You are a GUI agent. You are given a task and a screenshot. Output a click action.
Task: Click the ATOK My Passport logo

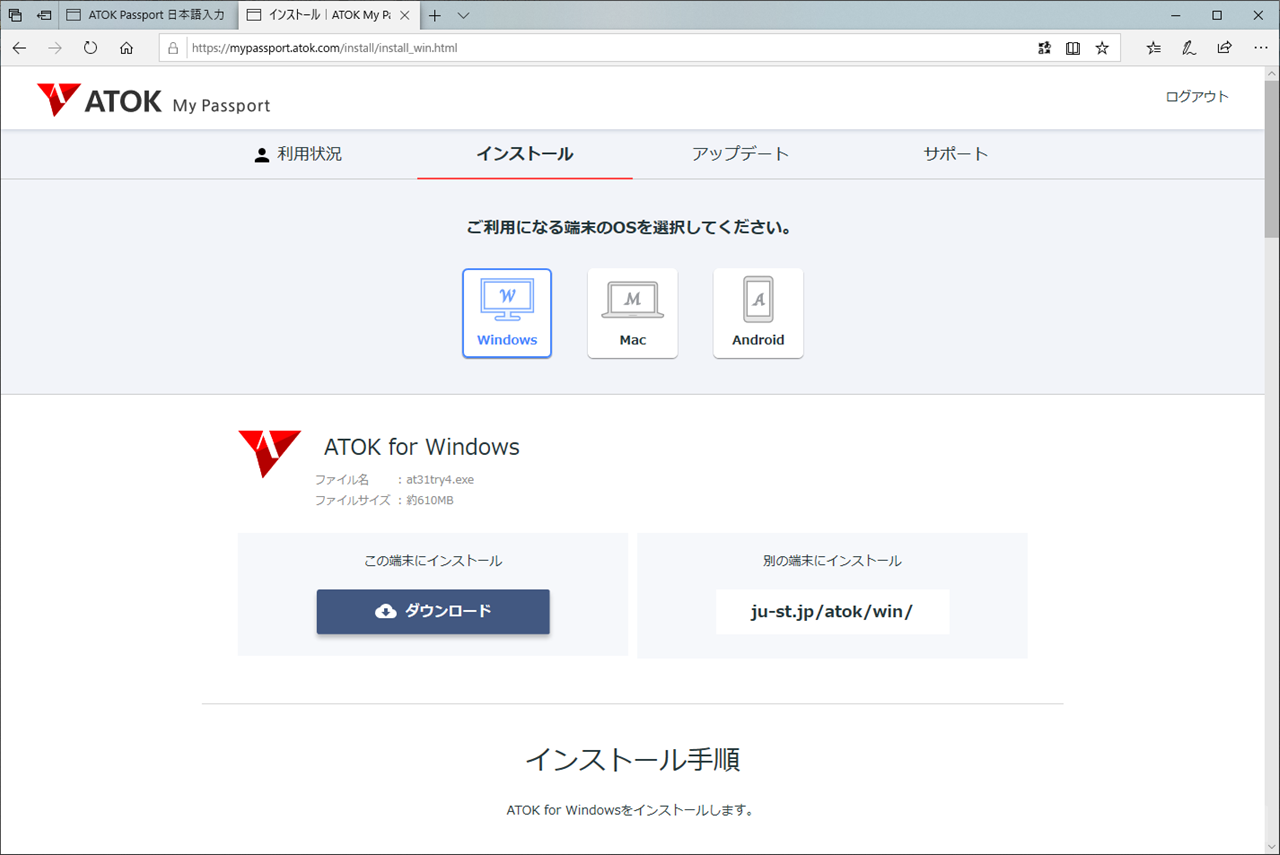[153, 100]
